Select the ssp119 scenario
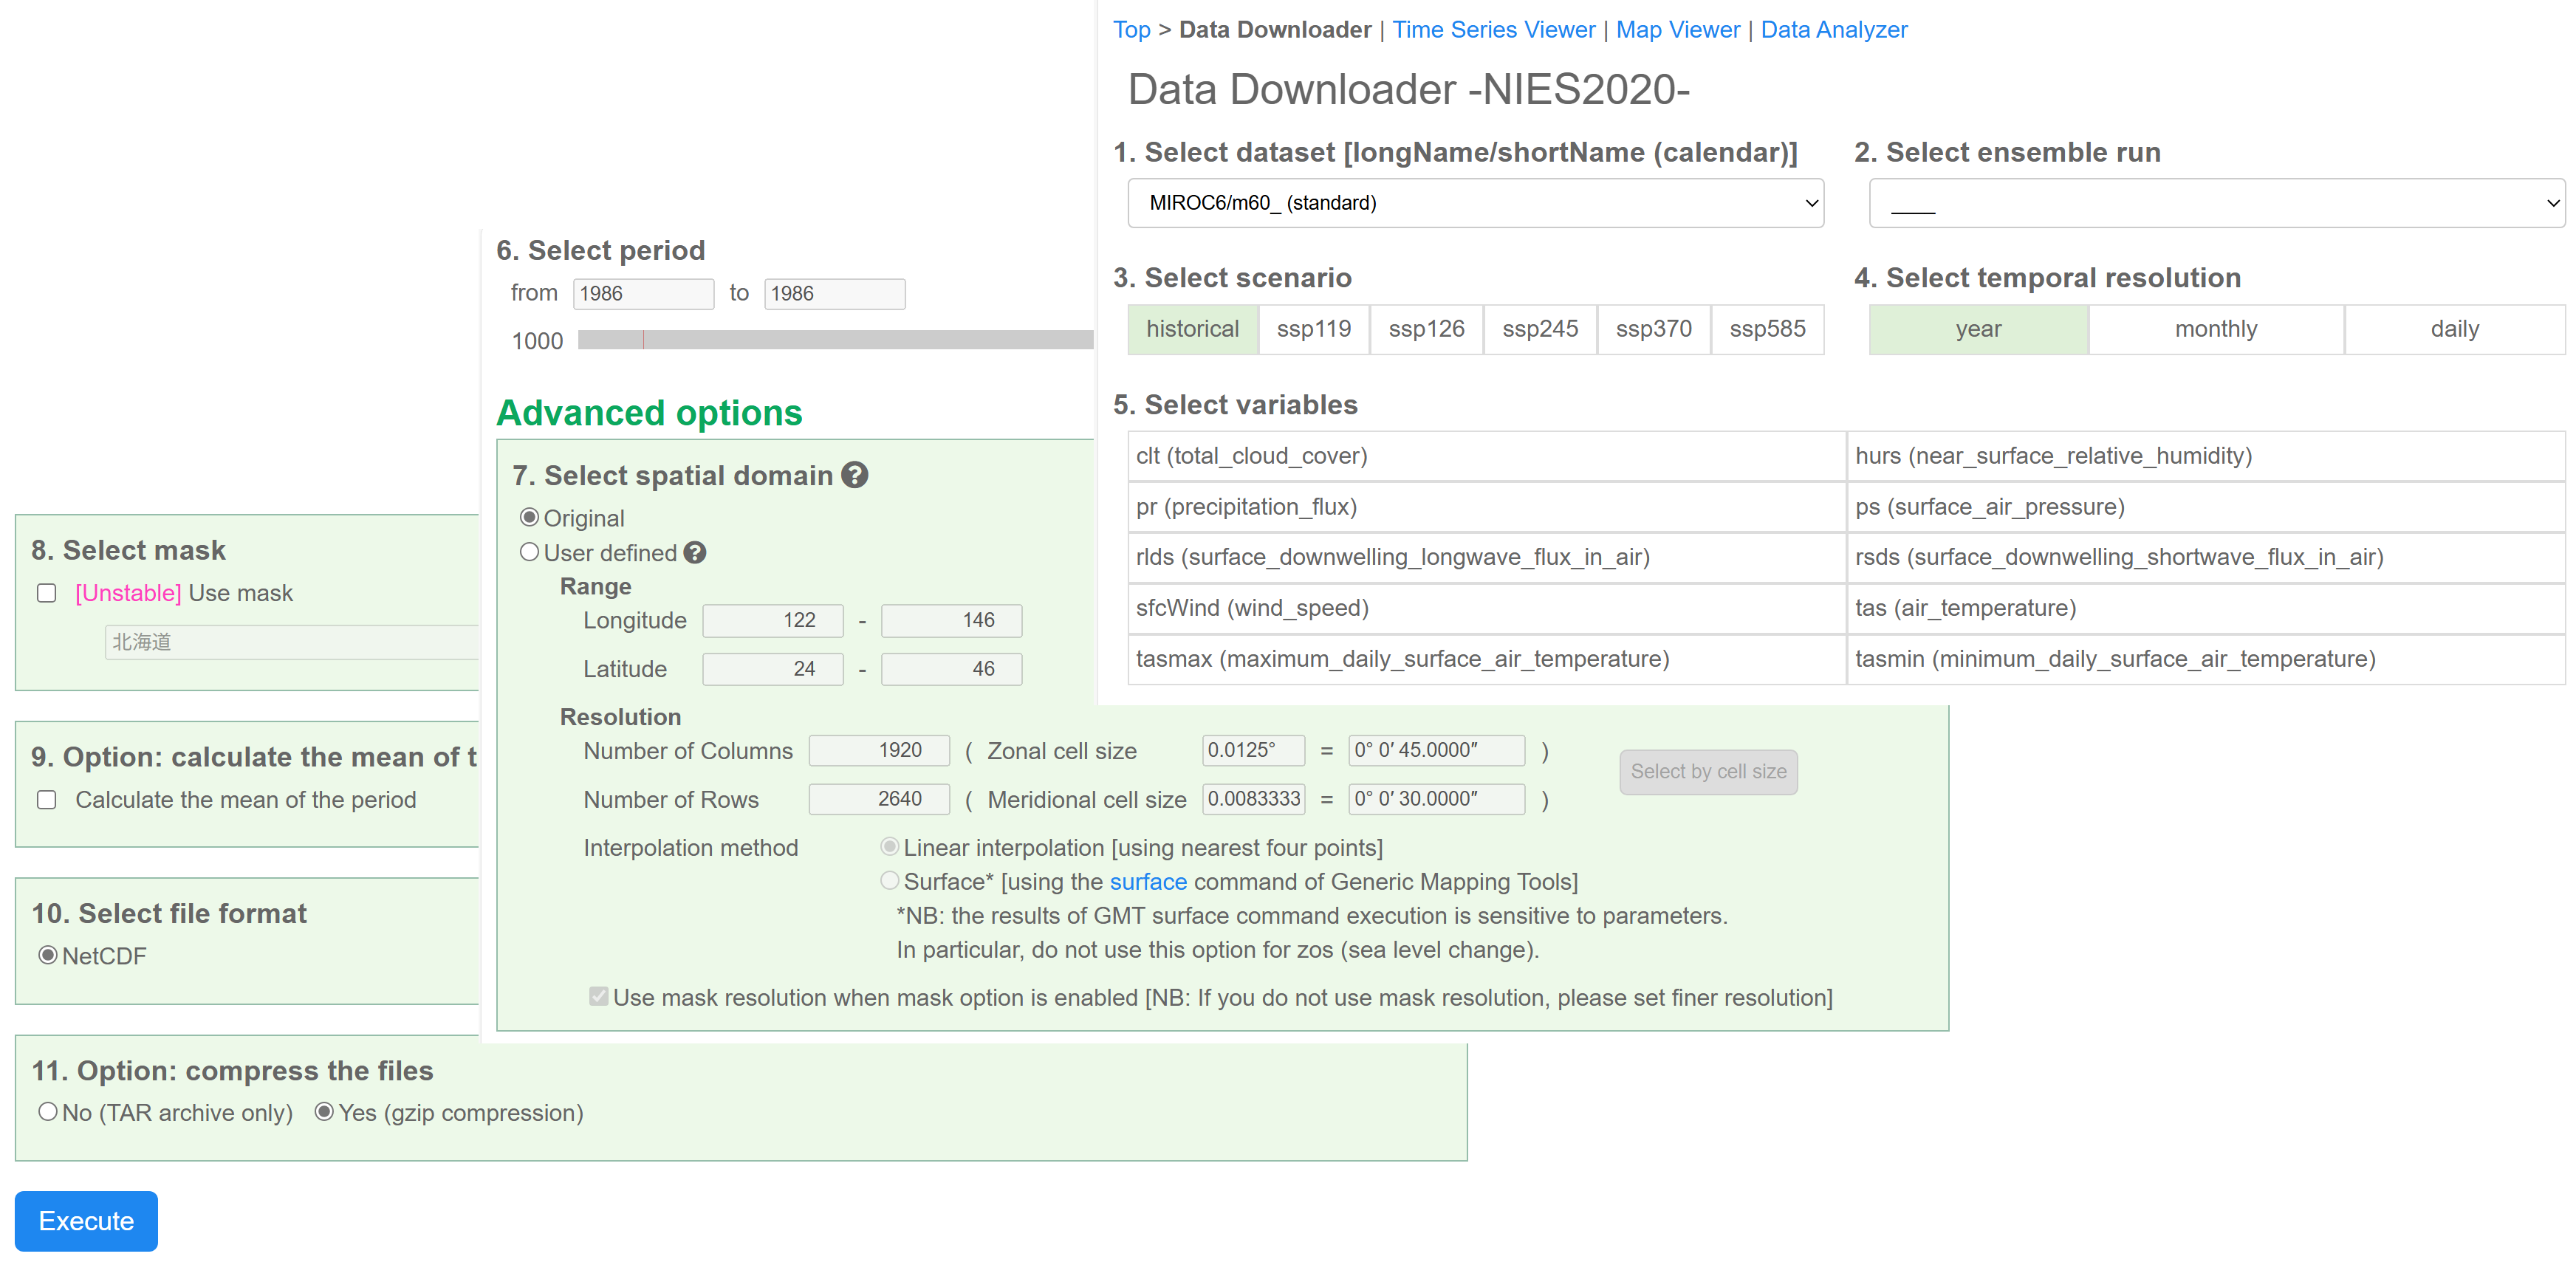 pyautogui.click(x=1313, y=329)
